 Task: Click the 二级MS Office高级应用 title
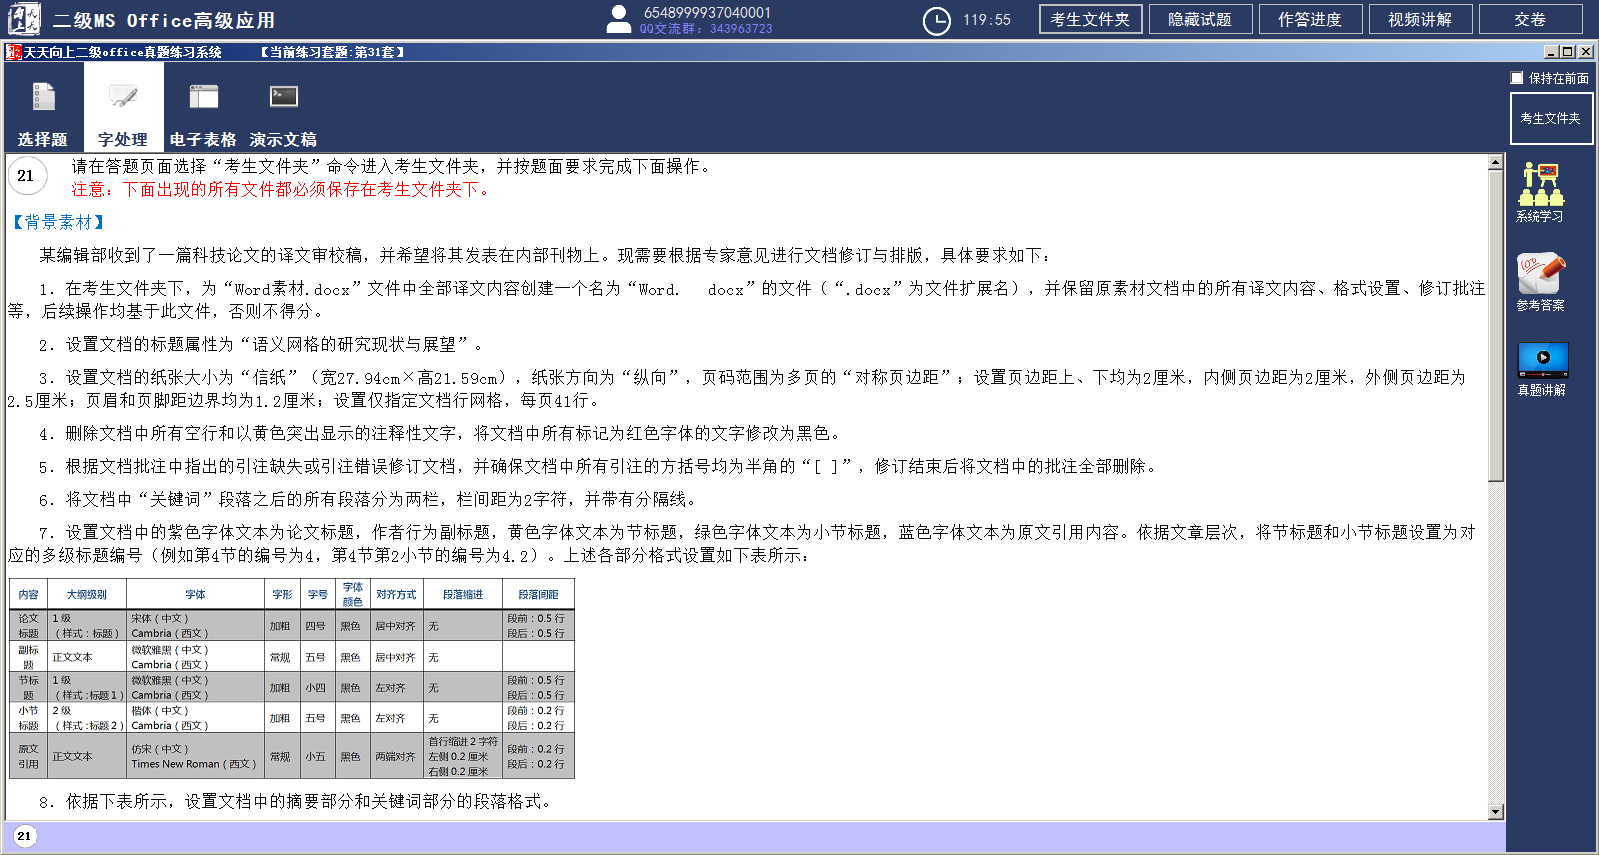point(164,20)
